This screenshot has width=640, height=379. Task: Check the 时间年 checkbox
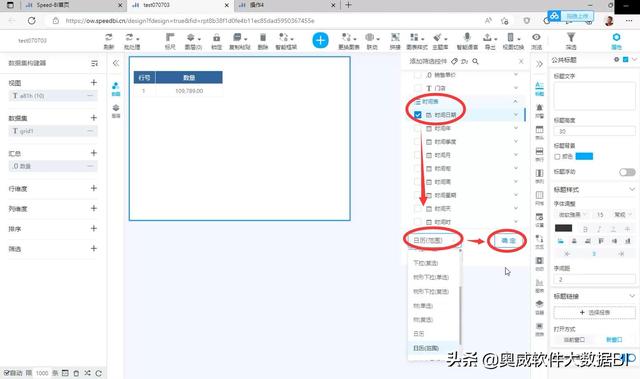coord(418,128)
